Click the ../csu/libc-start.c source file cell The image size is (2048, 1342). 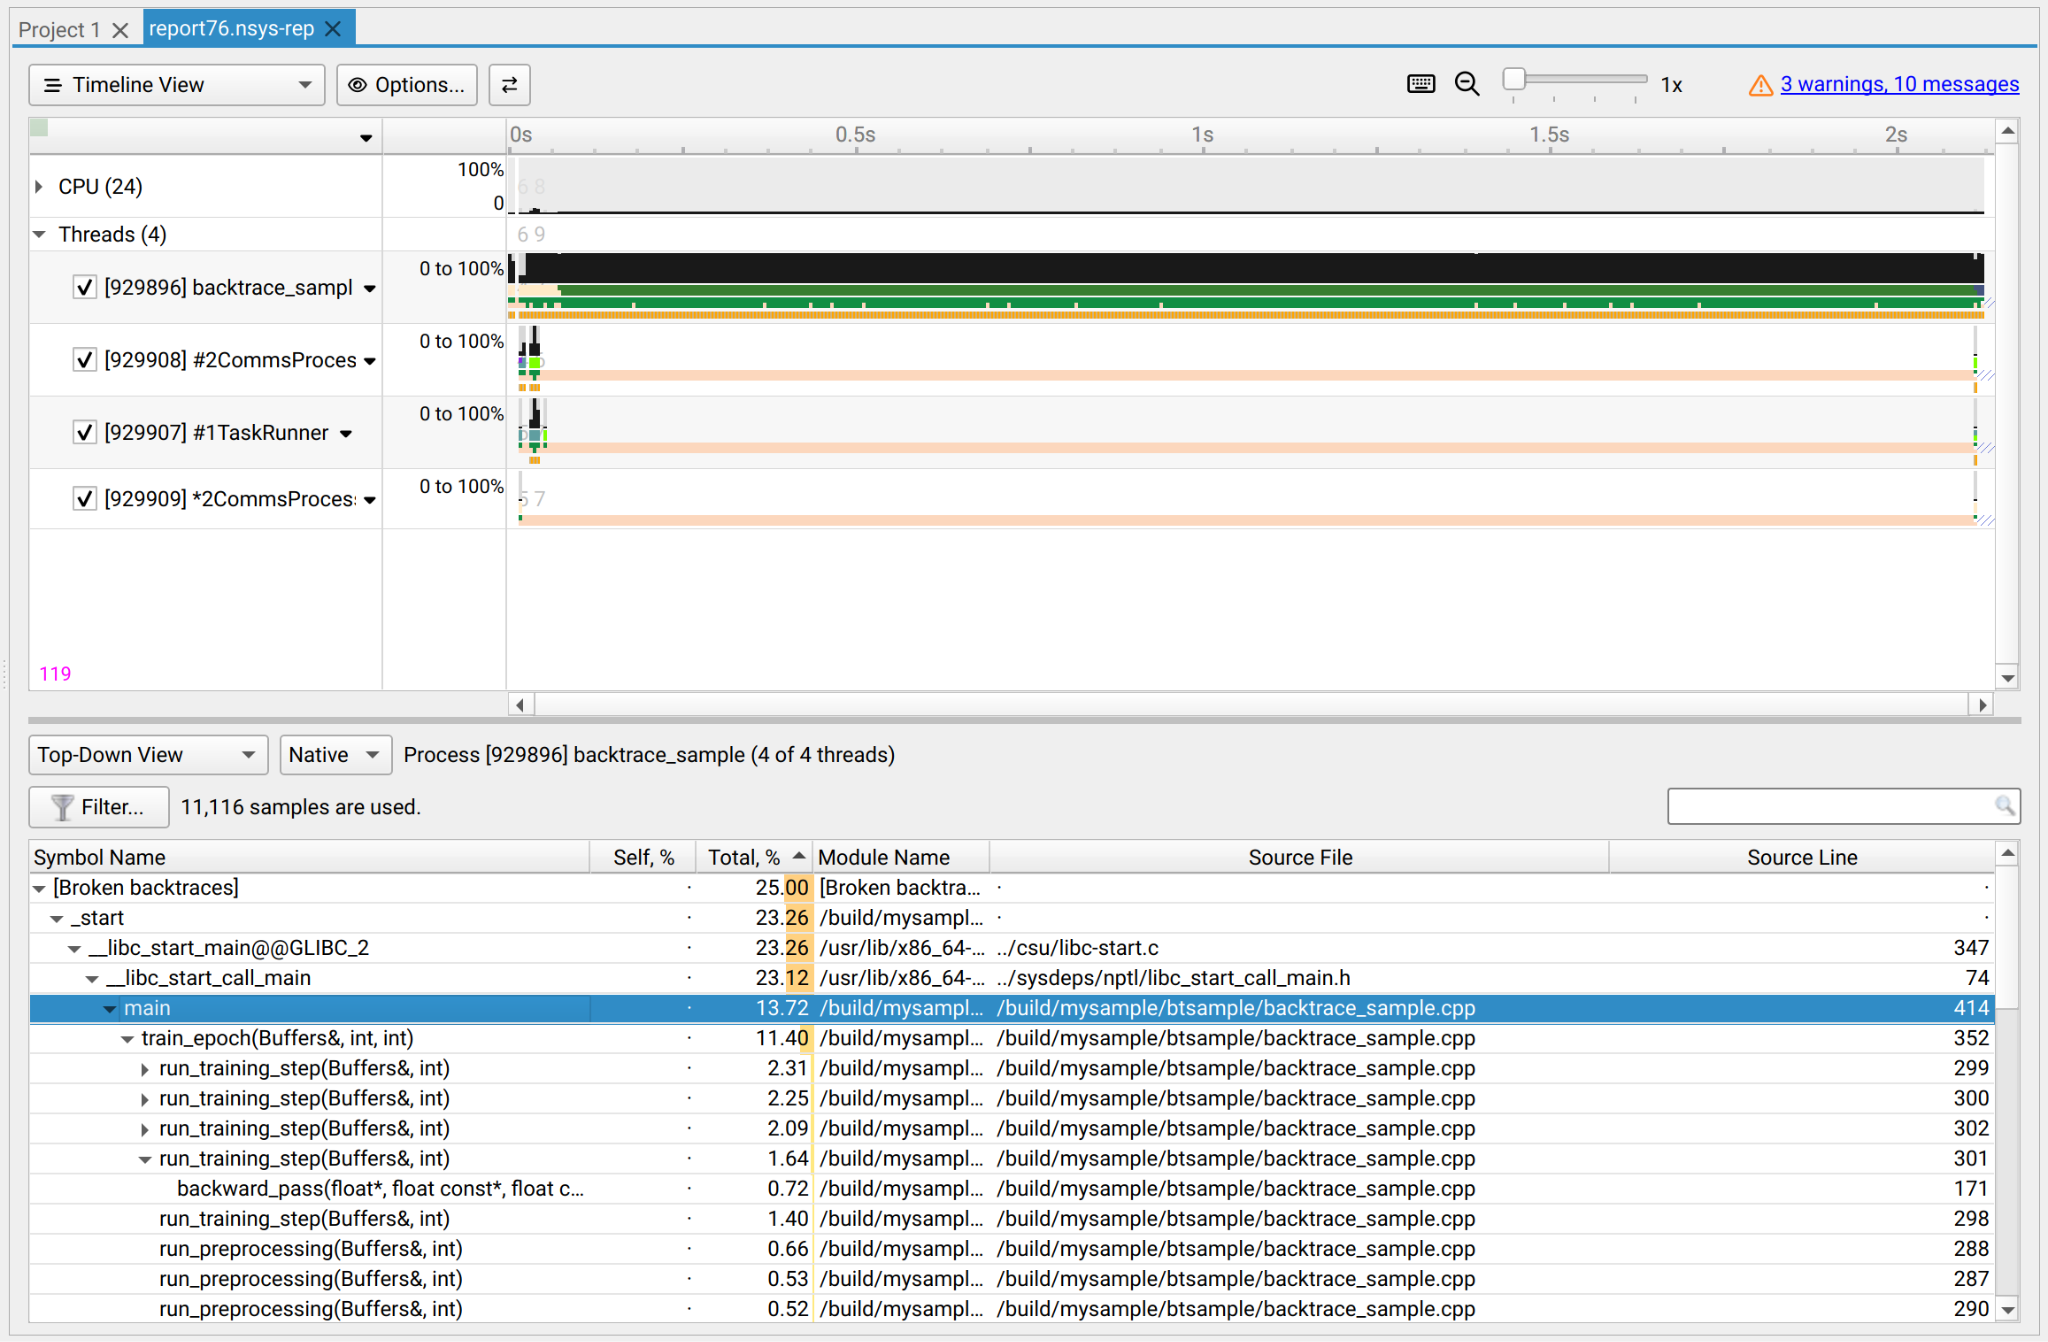(x=1299, y=948)
